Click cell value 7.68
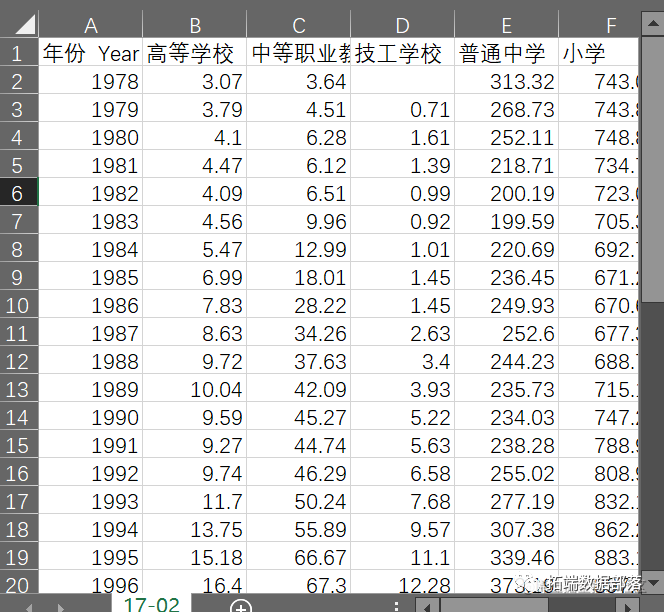 click(403, 500)
